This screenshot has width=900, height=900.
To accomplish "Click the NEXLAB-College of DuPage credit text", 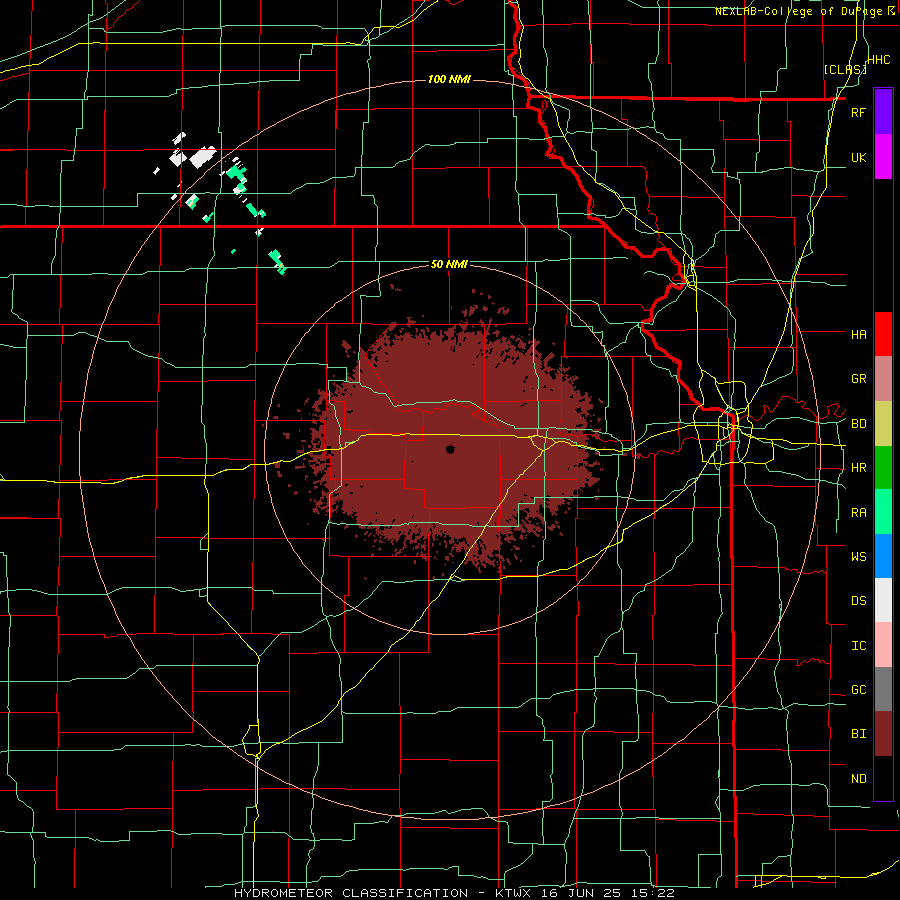I will pos(800,11).
